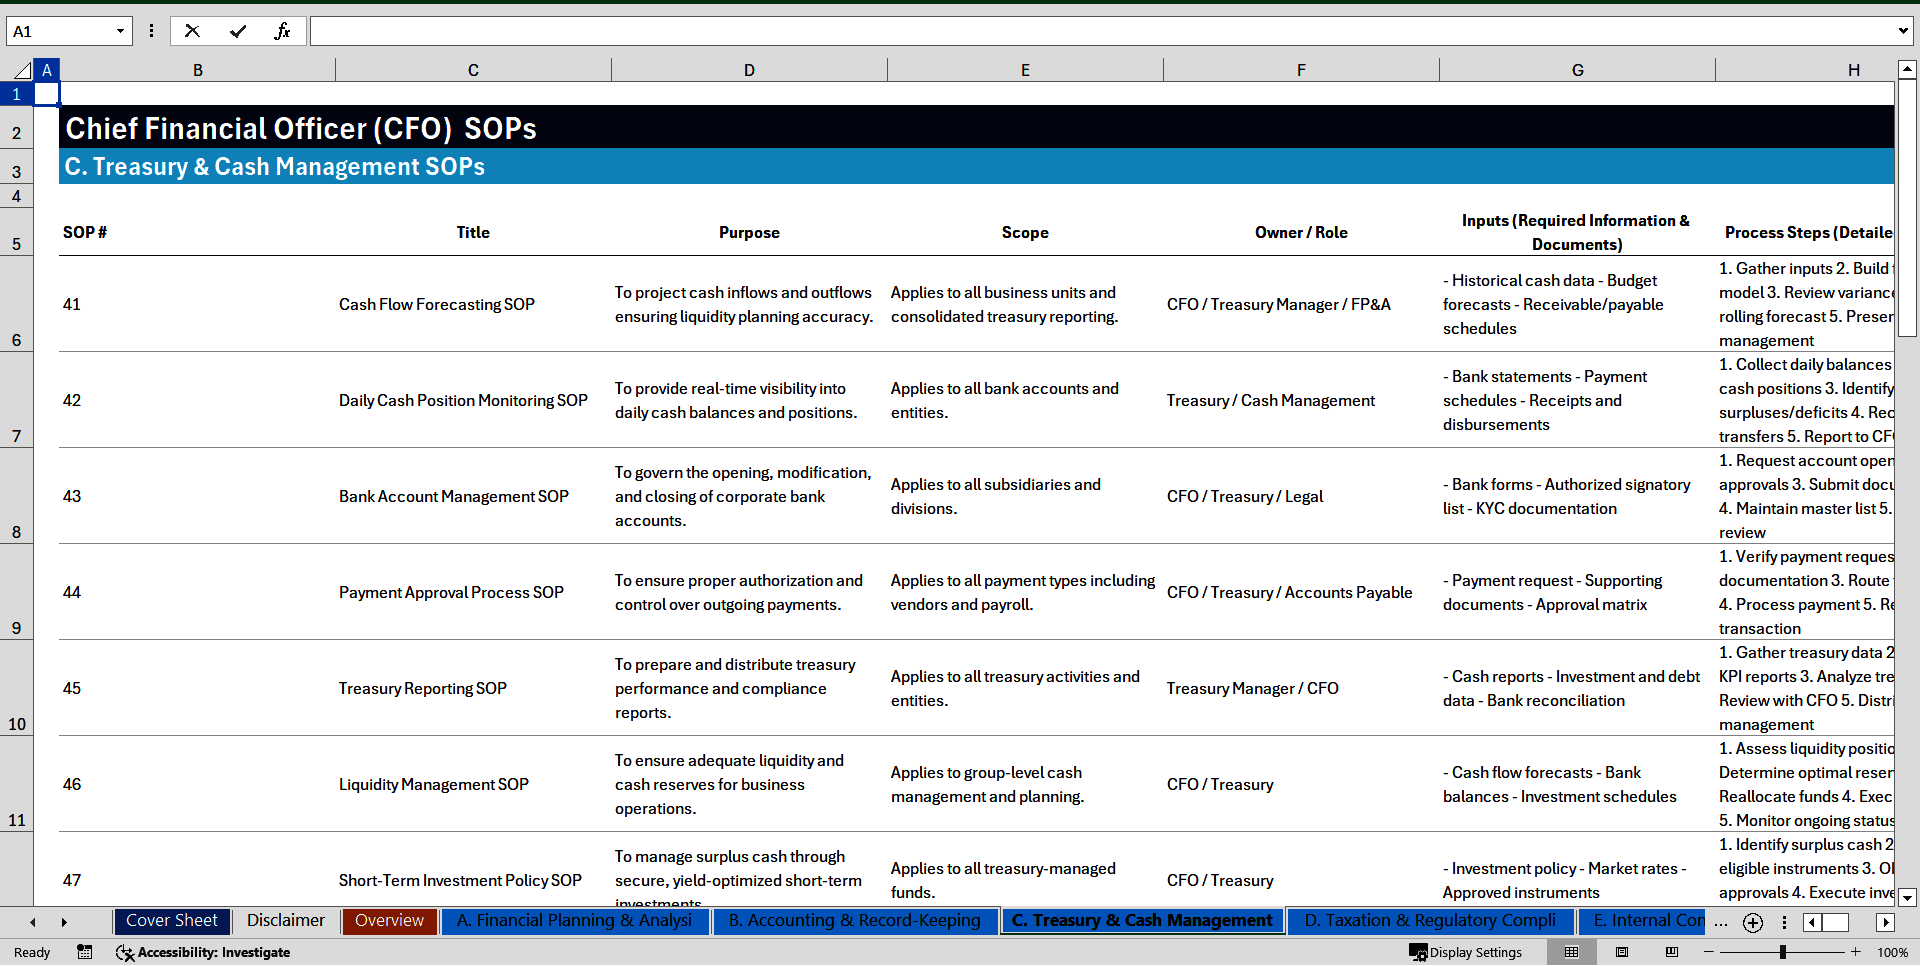Screen dimensions: 1920x966
Task: Click the Cancel entry X icon
Action: (x=192, y=31)
